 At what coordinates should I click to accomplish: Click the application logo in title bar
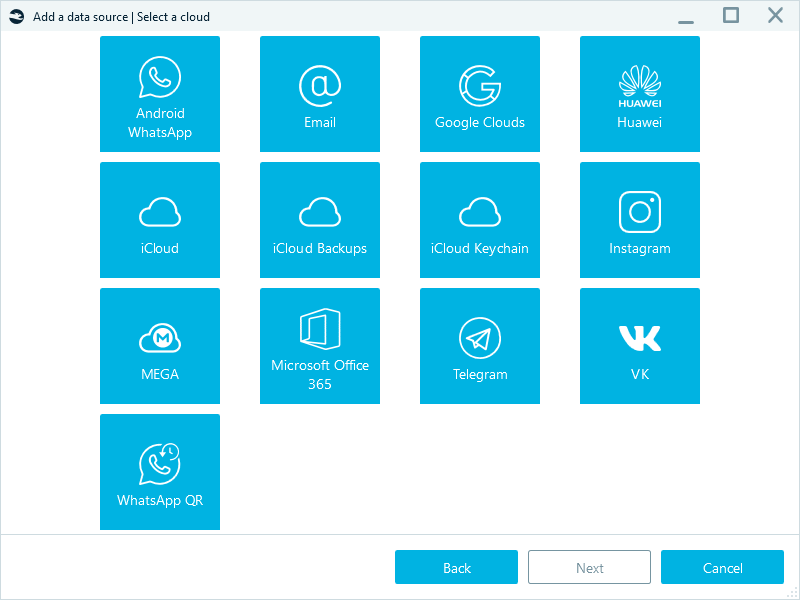click(x=17, y=15)
